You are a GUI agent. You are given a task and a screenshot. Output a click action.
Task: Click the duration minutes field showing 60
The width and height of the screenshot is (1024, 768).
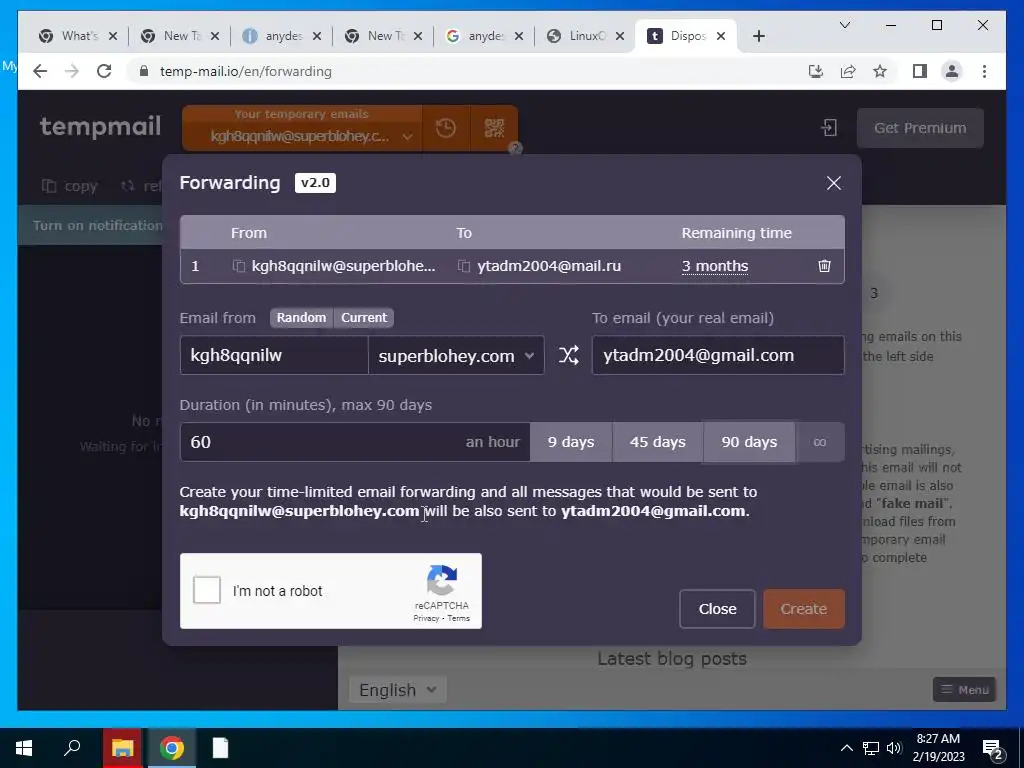pos(355,442)
